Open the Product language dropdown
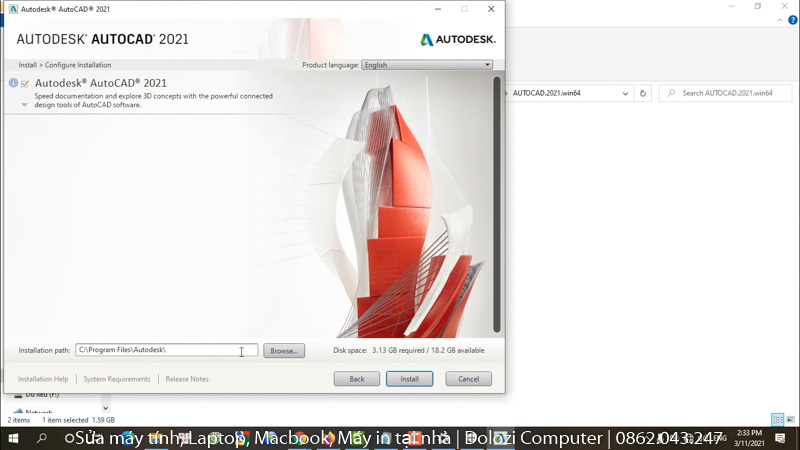This screenshot has height=450, width=800. (427, 65)
